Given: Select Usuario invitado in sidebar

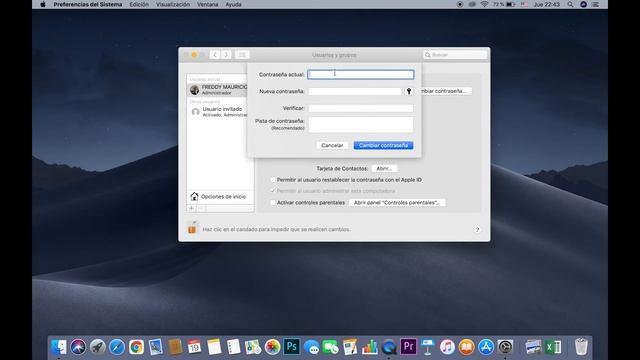Looking at the screenshot, I should 218,111.
